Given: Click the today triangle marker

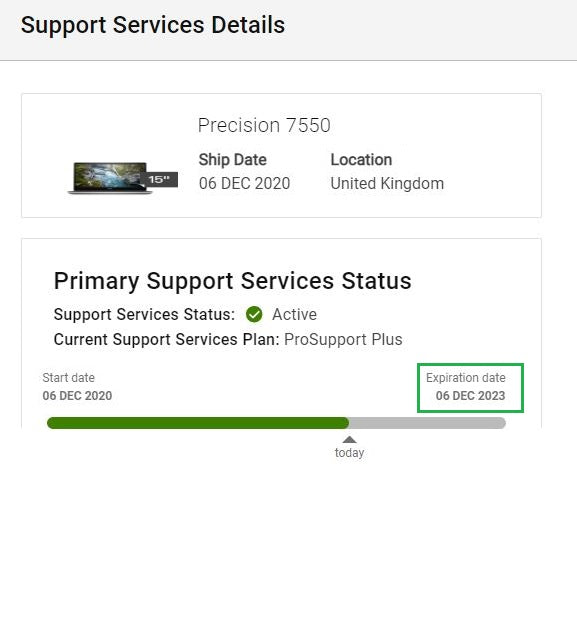Looking at the screenshot, I should click(349, 439).
